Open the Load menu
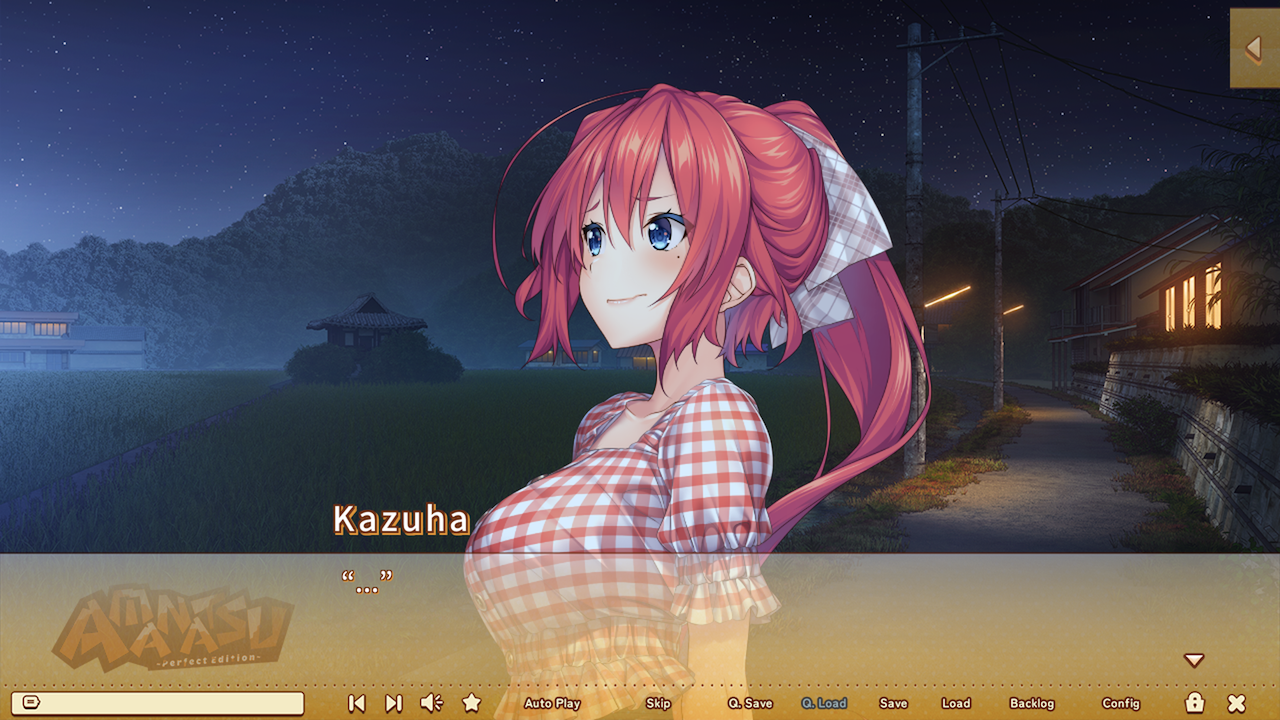1280x720 pixels. (x=956, y=703)
